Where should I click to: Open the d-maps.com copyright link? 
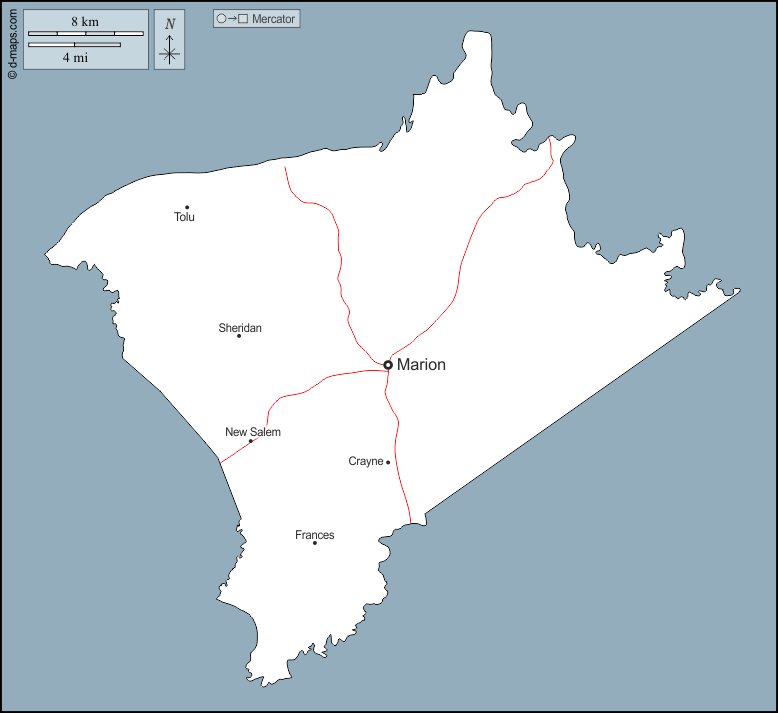click(12, 42)
